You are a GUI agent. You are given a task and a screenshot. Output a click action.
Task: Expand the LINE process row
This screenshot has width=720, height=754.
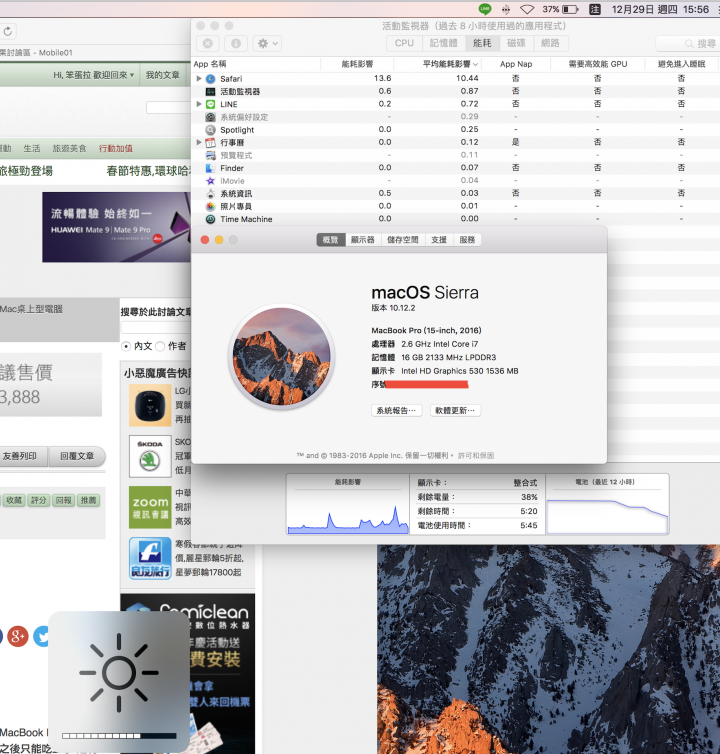click(x=199, y=104)
